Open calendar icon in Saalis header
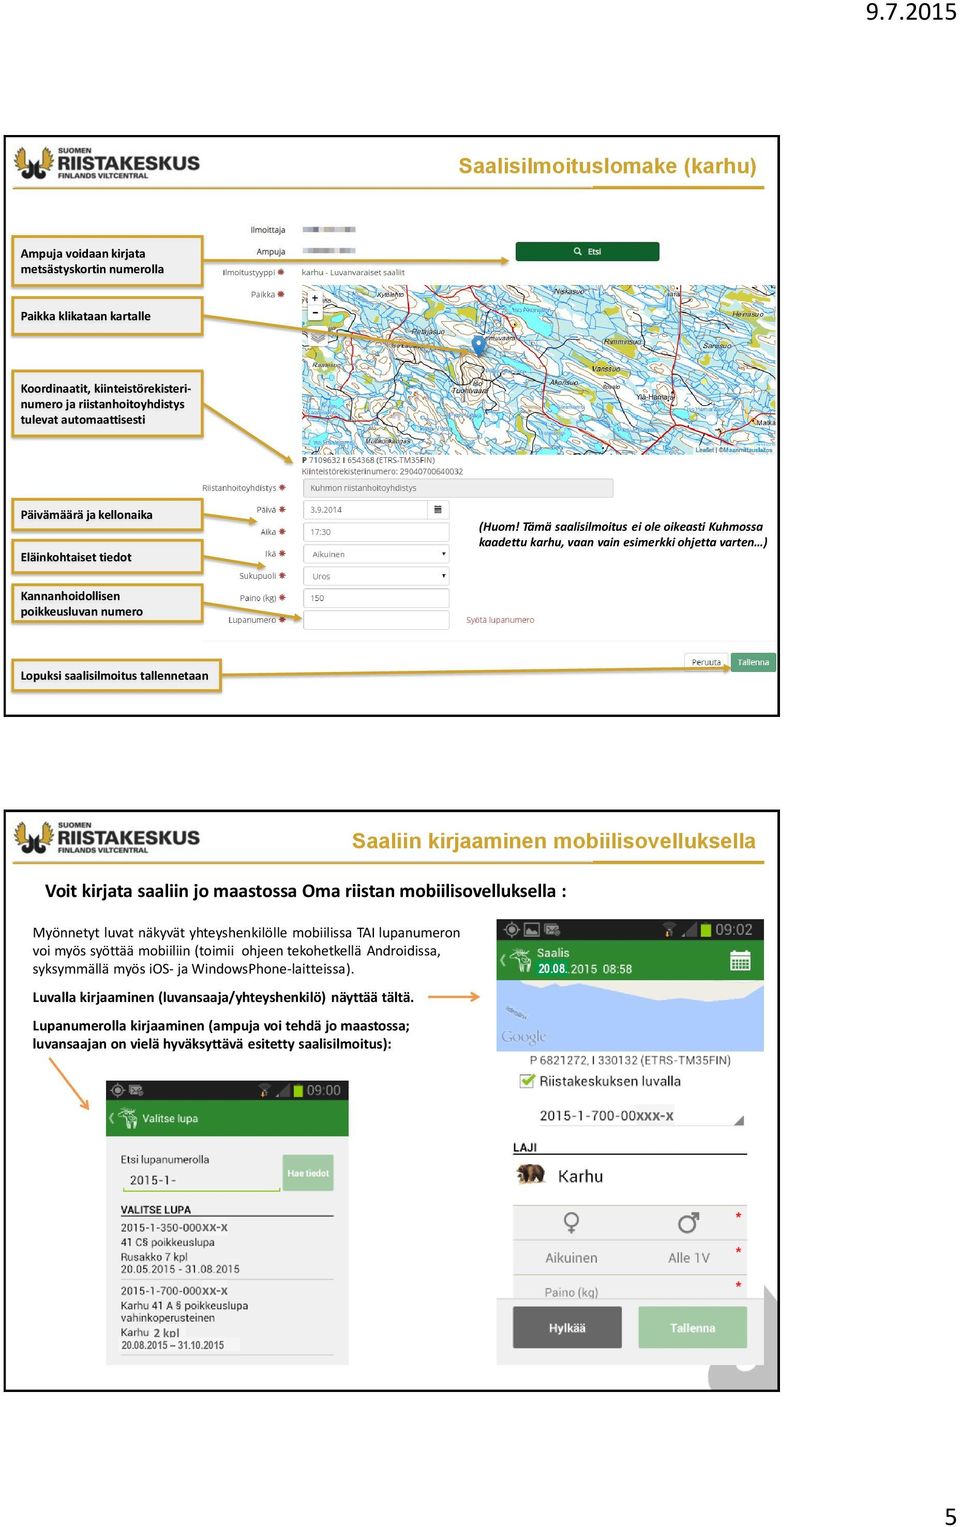 pyautogui.click(x=740, y=960)
